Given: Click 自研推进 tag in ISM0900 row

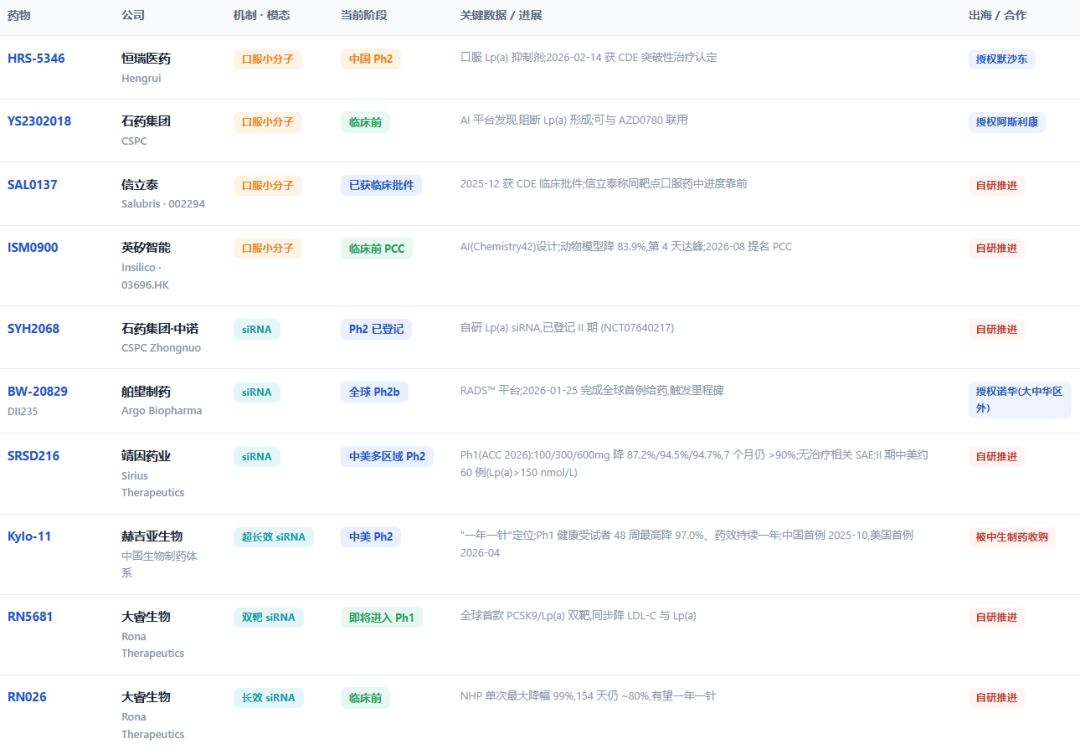Looking at the screenshot, I should [996, 248].
